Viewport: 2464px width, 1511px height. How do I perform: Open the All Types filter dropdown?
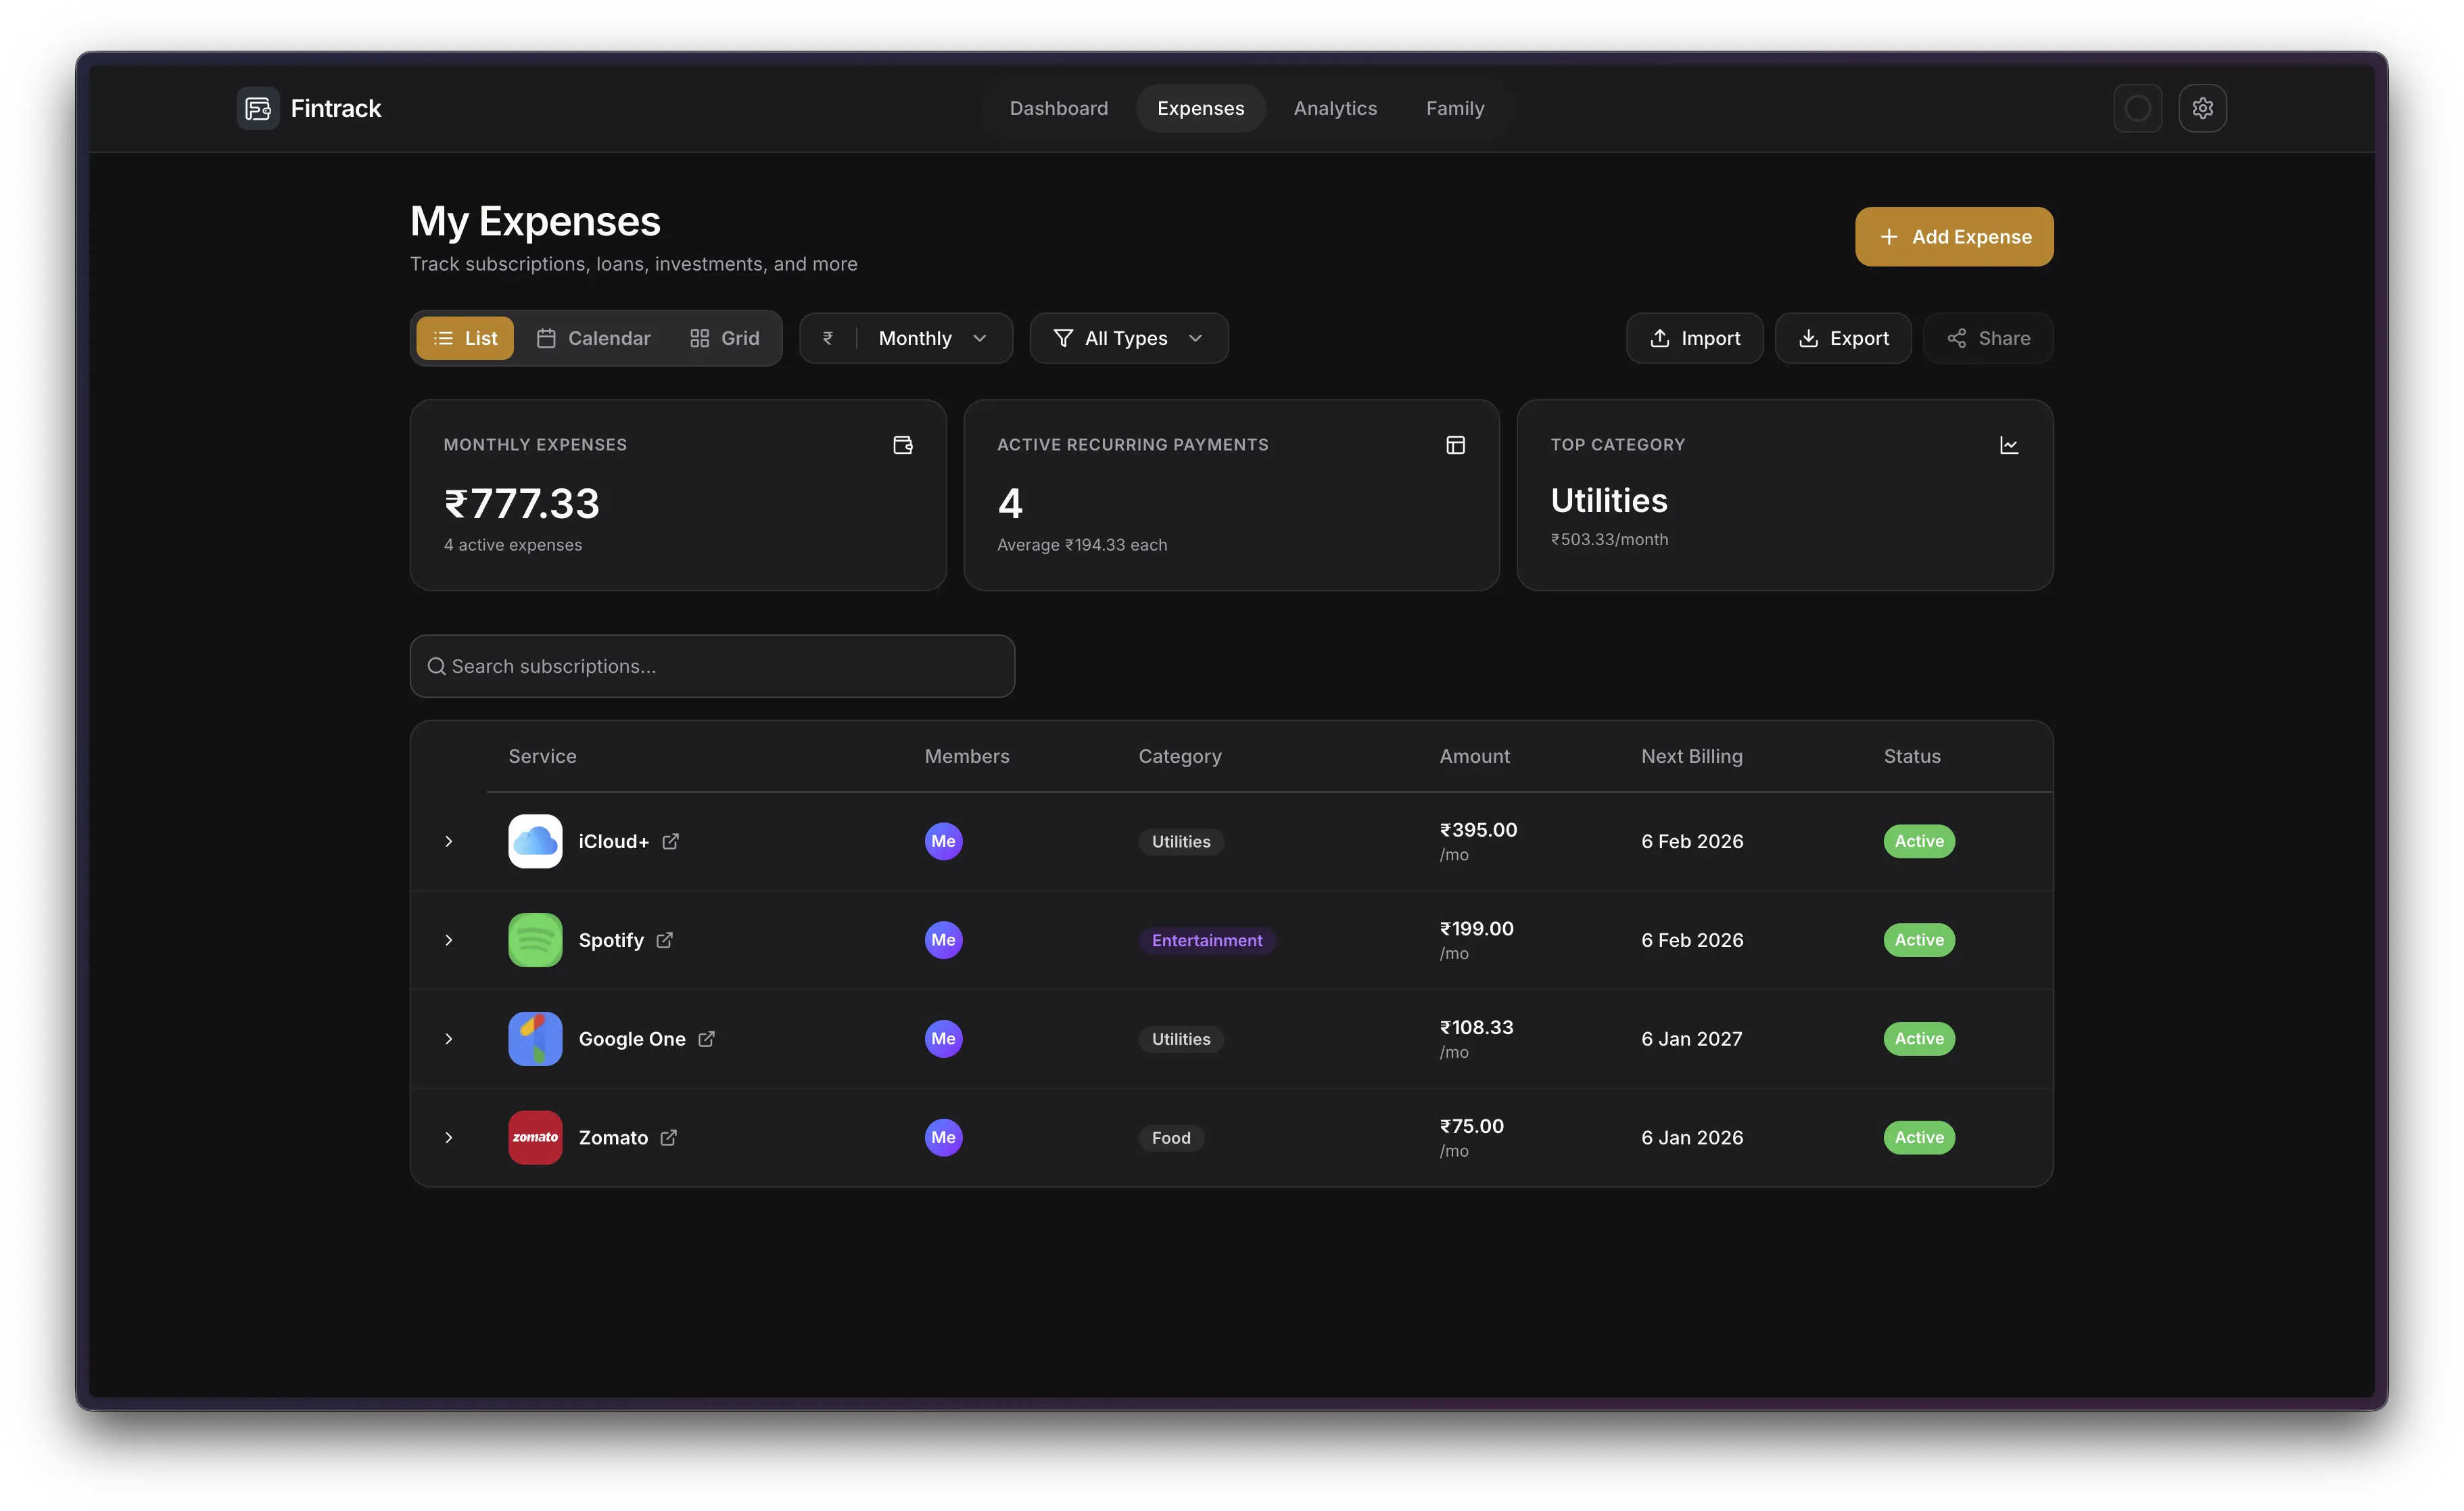click(x=1129, y=338)
